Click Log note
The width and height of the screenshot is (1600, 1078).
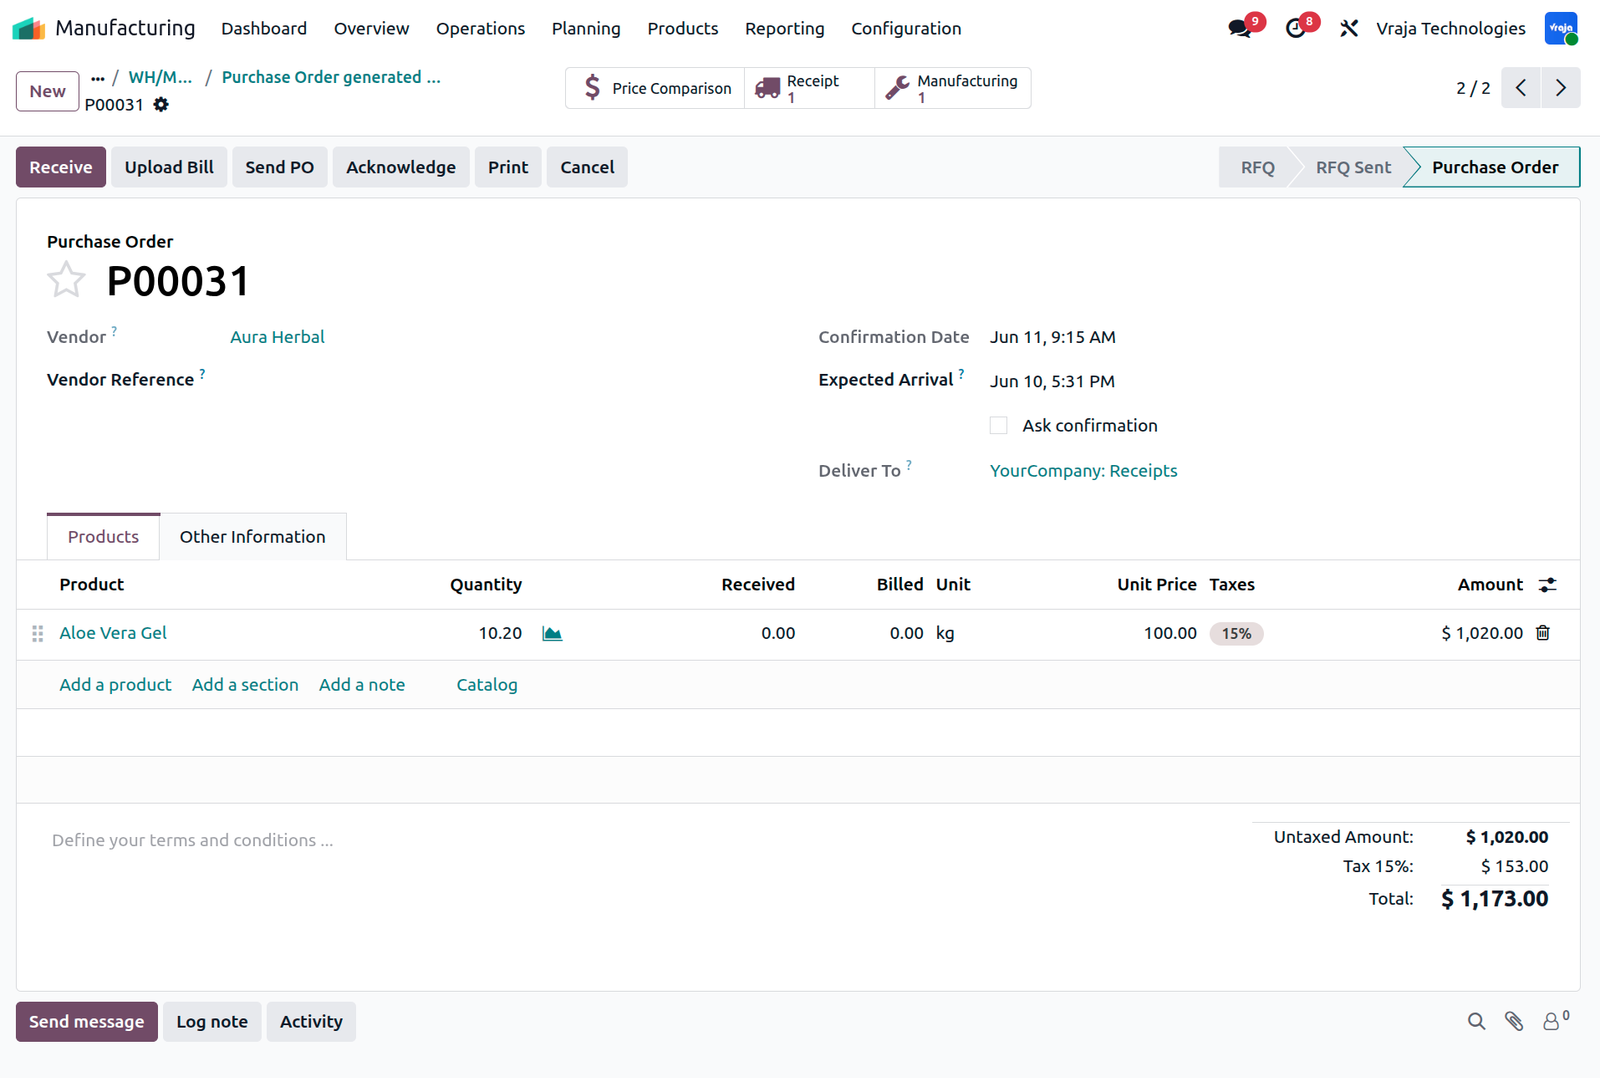coord(212,1021)
